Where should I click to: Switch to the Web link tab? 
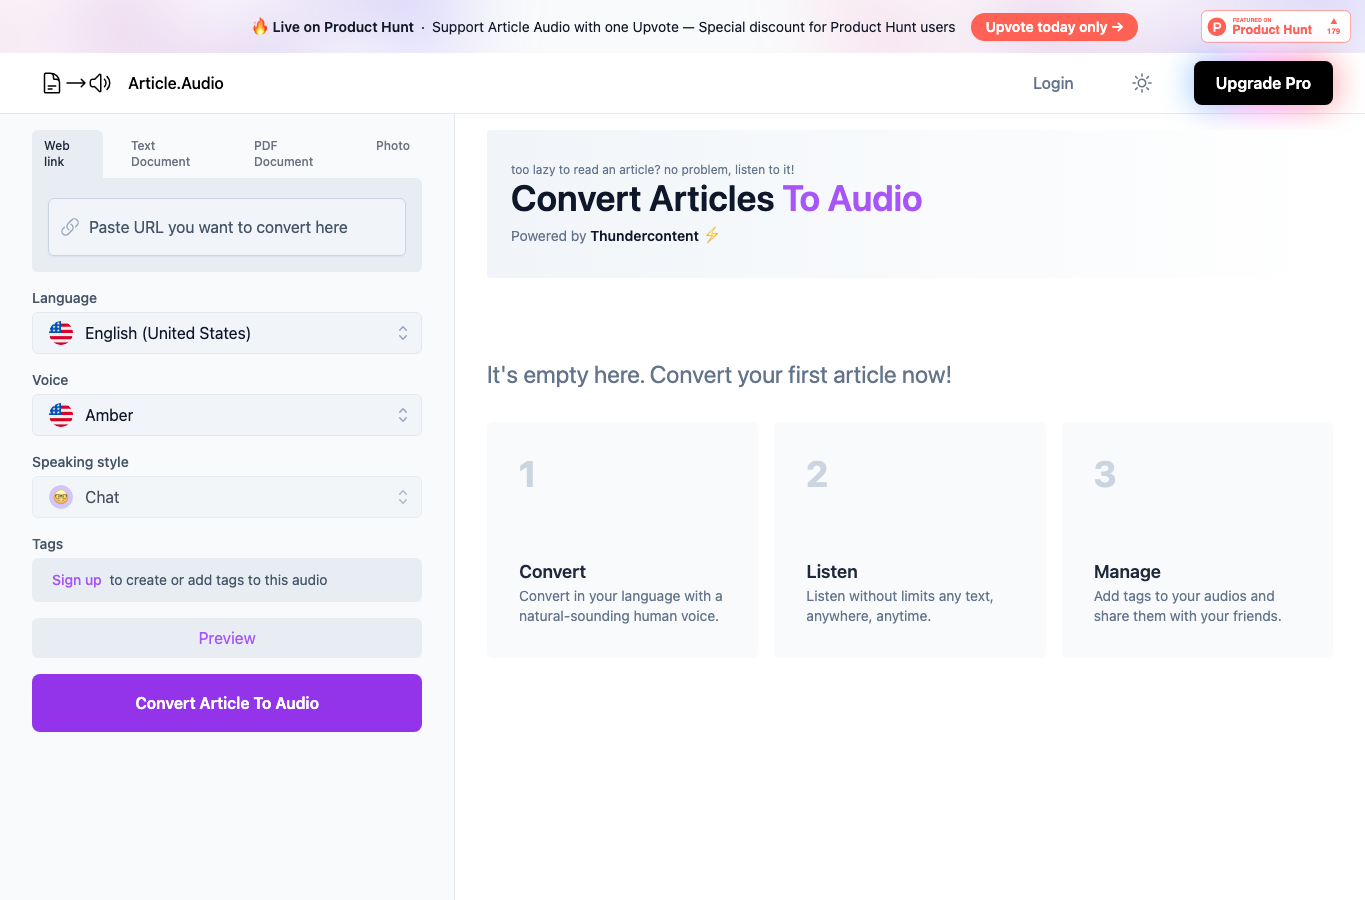point(67,154)
